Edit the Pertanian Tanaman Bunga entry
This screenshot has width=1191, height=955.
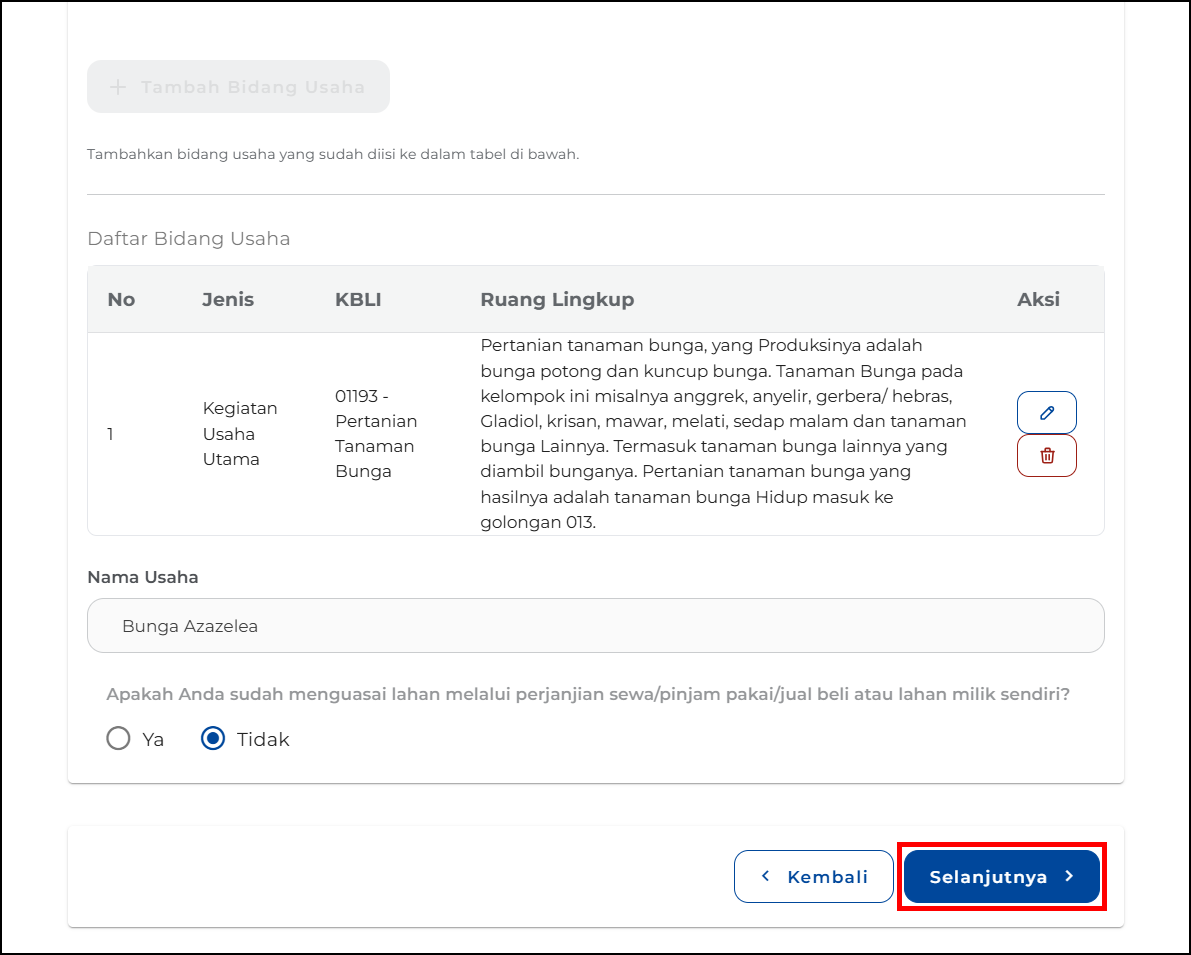coord(1046,412)
